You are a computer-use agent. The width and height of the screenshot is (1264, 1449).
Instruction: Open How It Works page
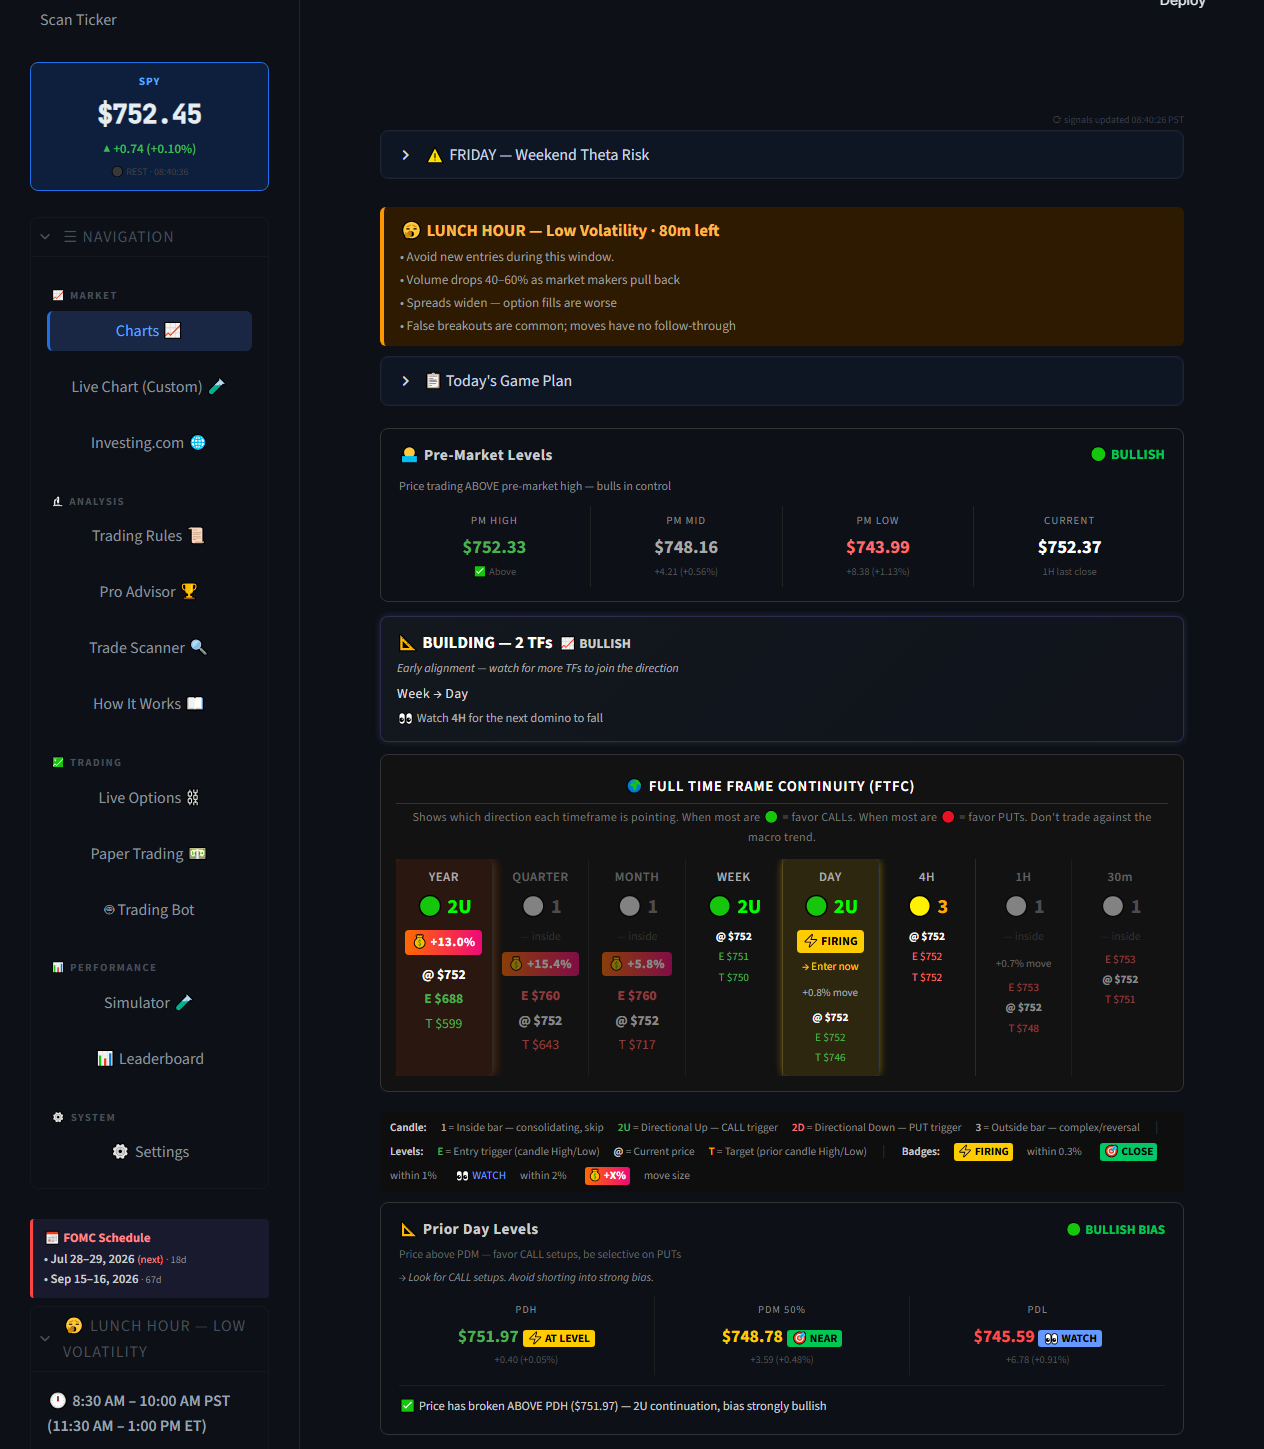[149, 704]
